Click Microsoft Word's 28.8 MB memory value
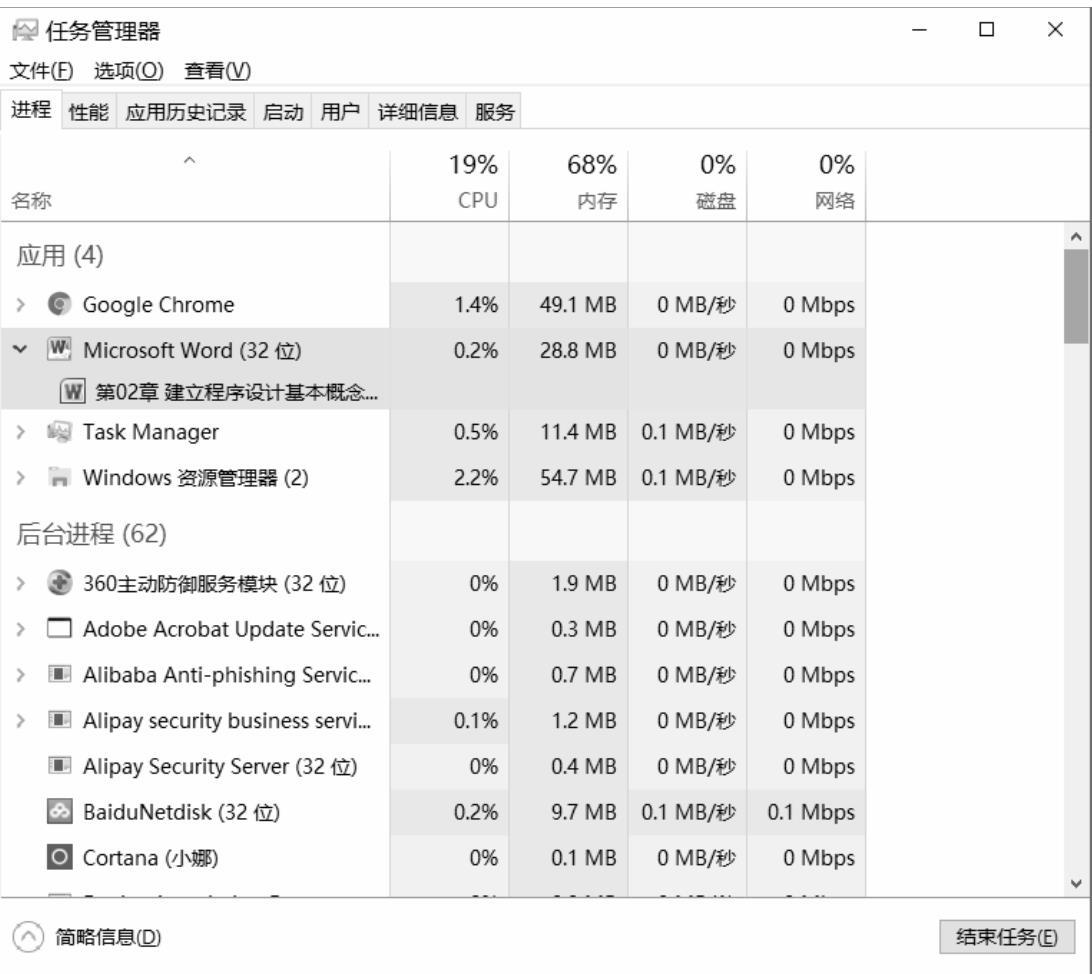This screenshot has height=974, width=1092. point(578,349)
